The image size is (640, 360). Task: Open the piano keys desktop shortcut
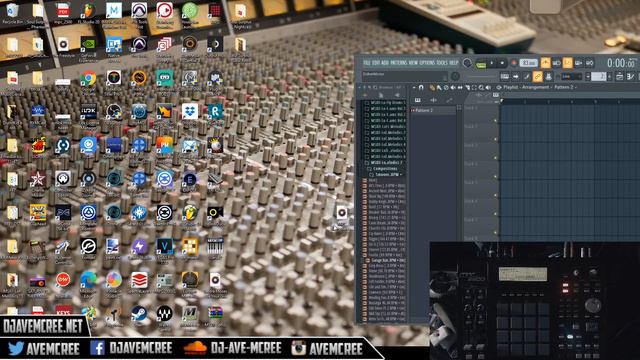215,246
